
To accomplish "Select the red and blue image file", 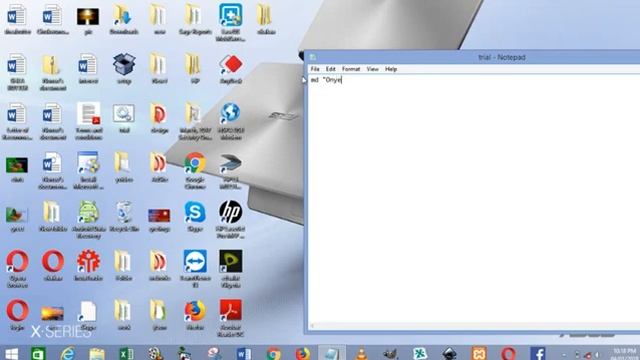I will [159, 215].
